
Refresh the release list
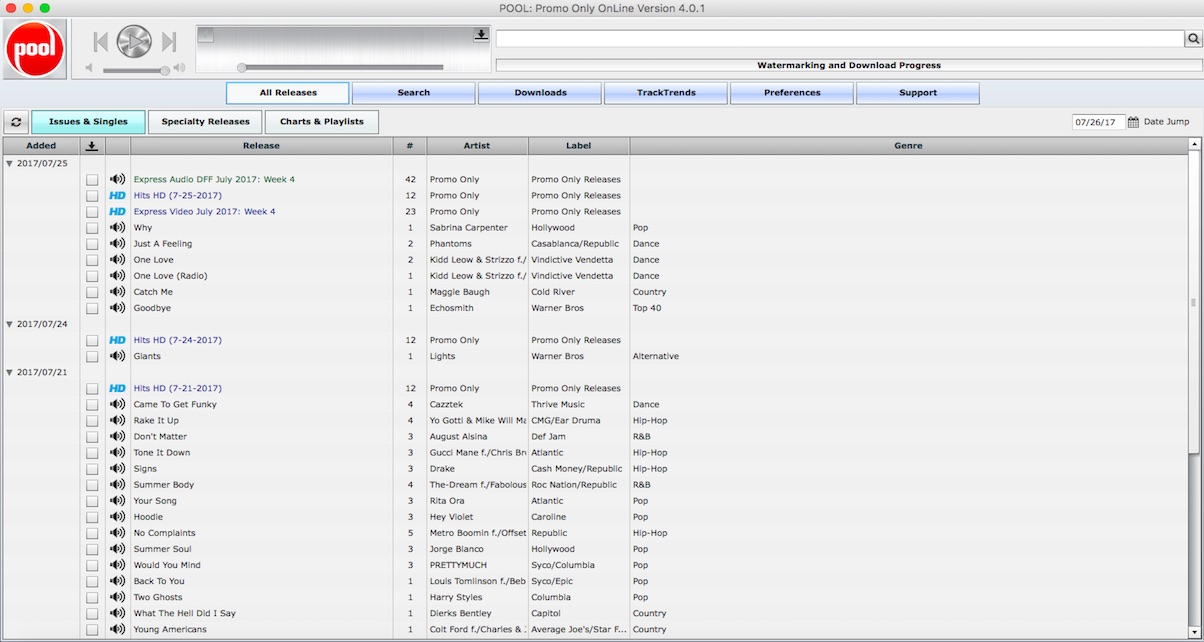tap(15, 122)
